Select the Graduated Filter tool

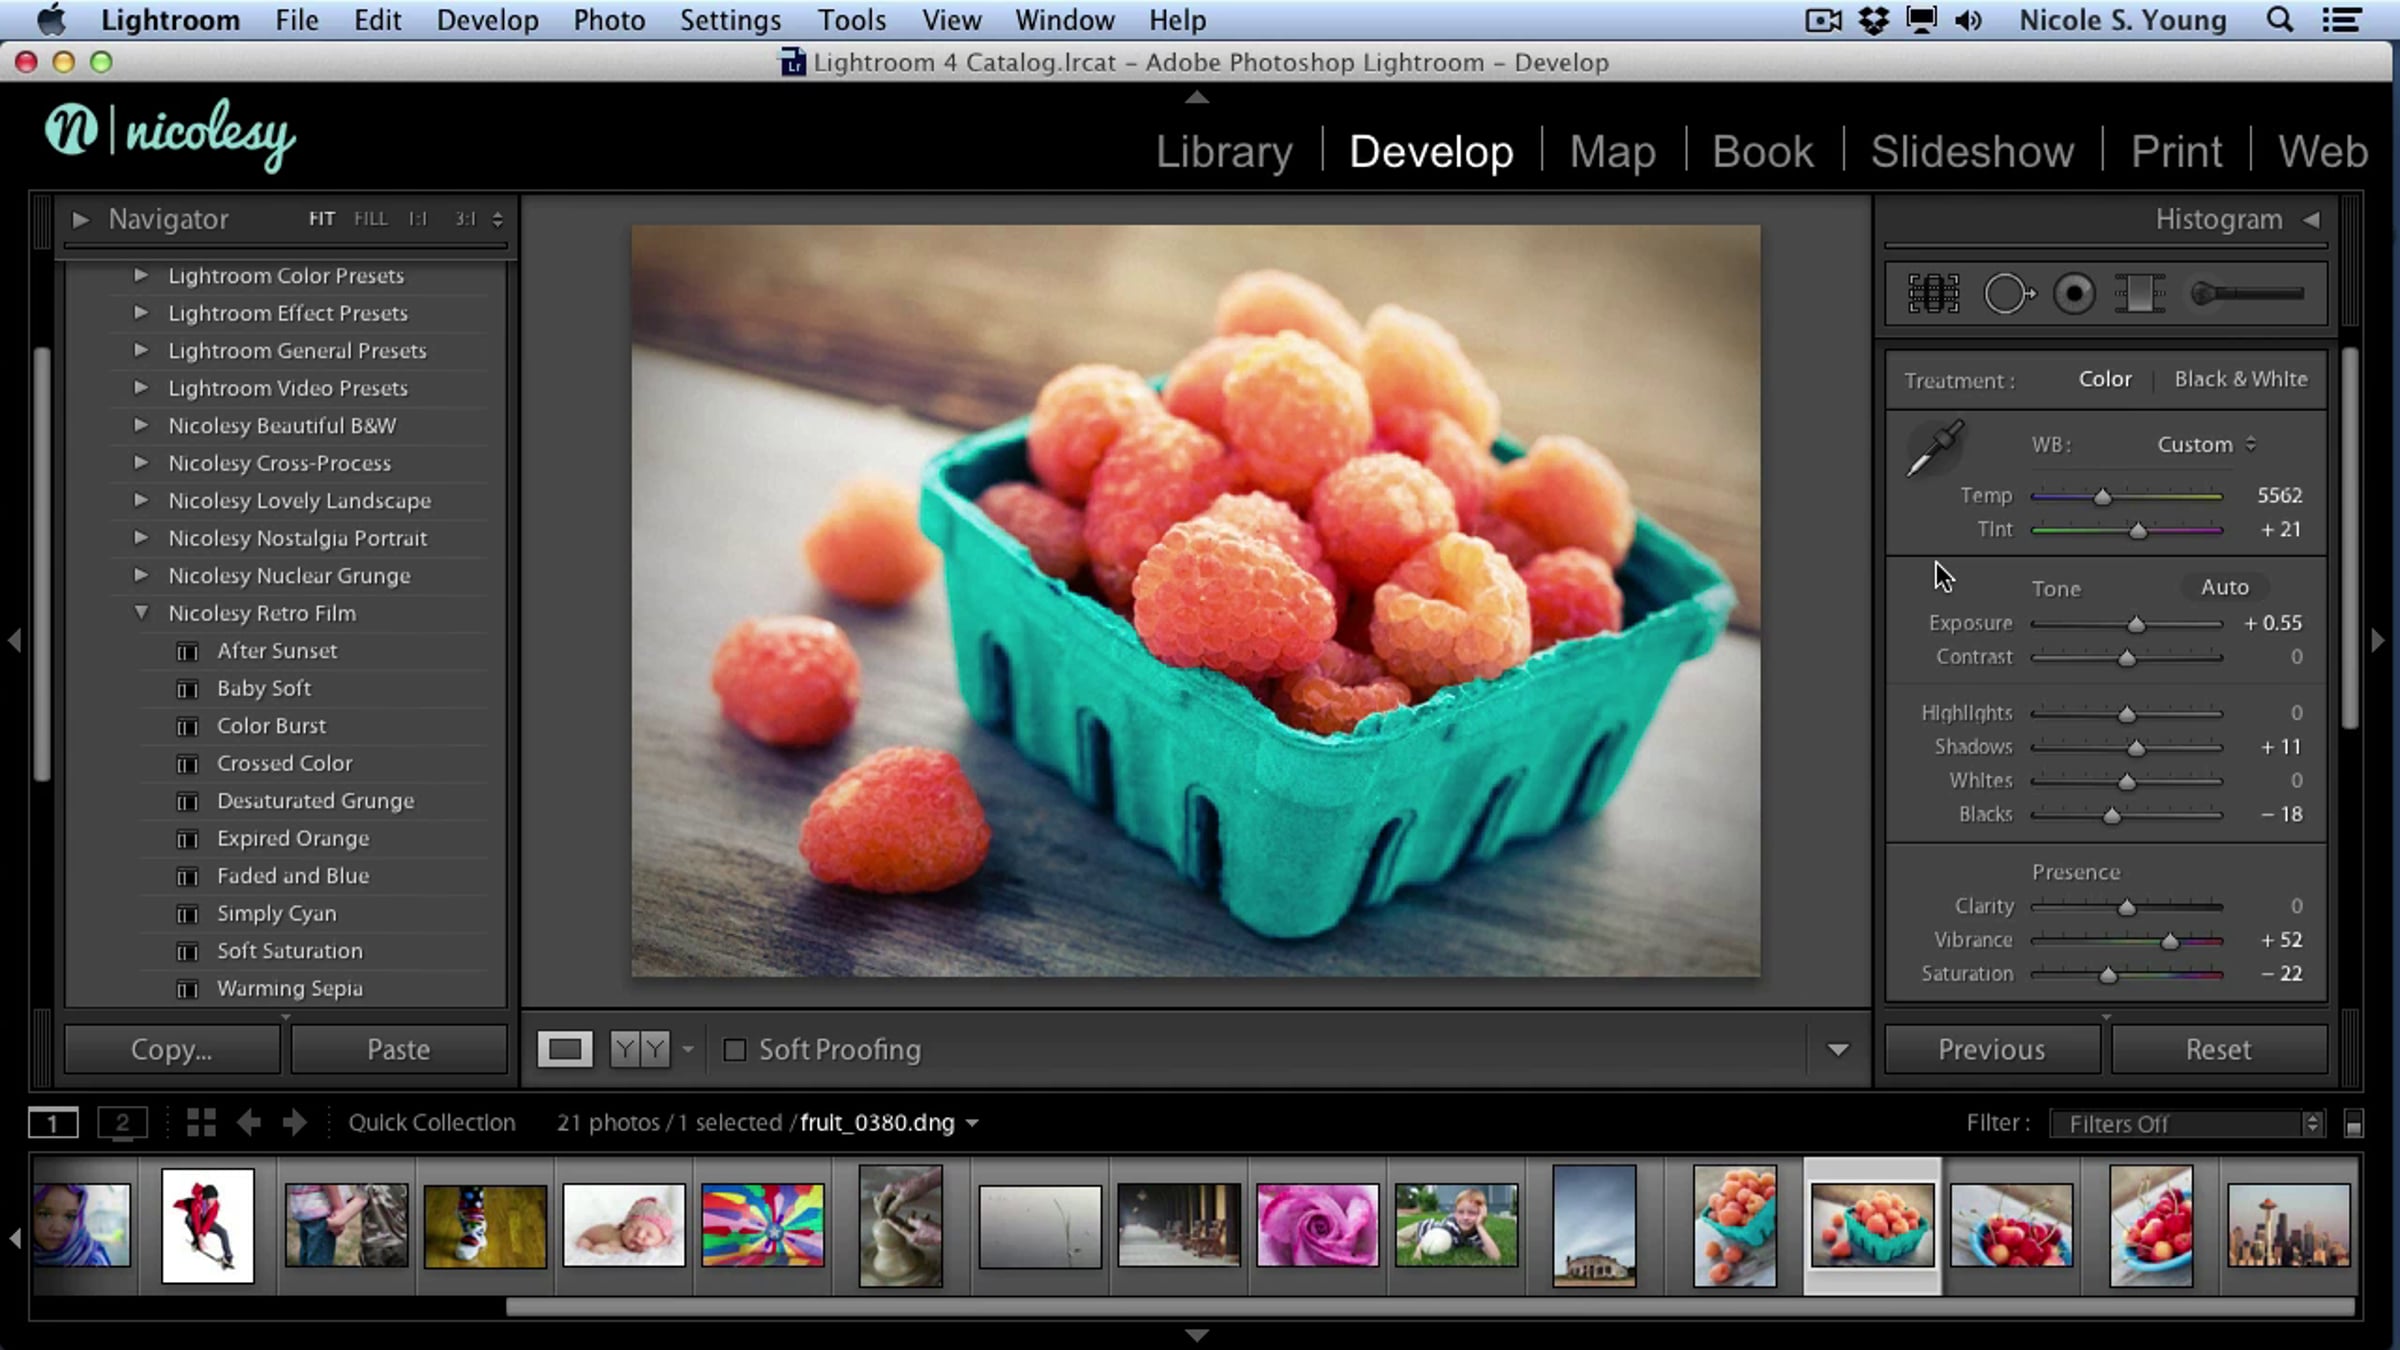pos(2139,294)
